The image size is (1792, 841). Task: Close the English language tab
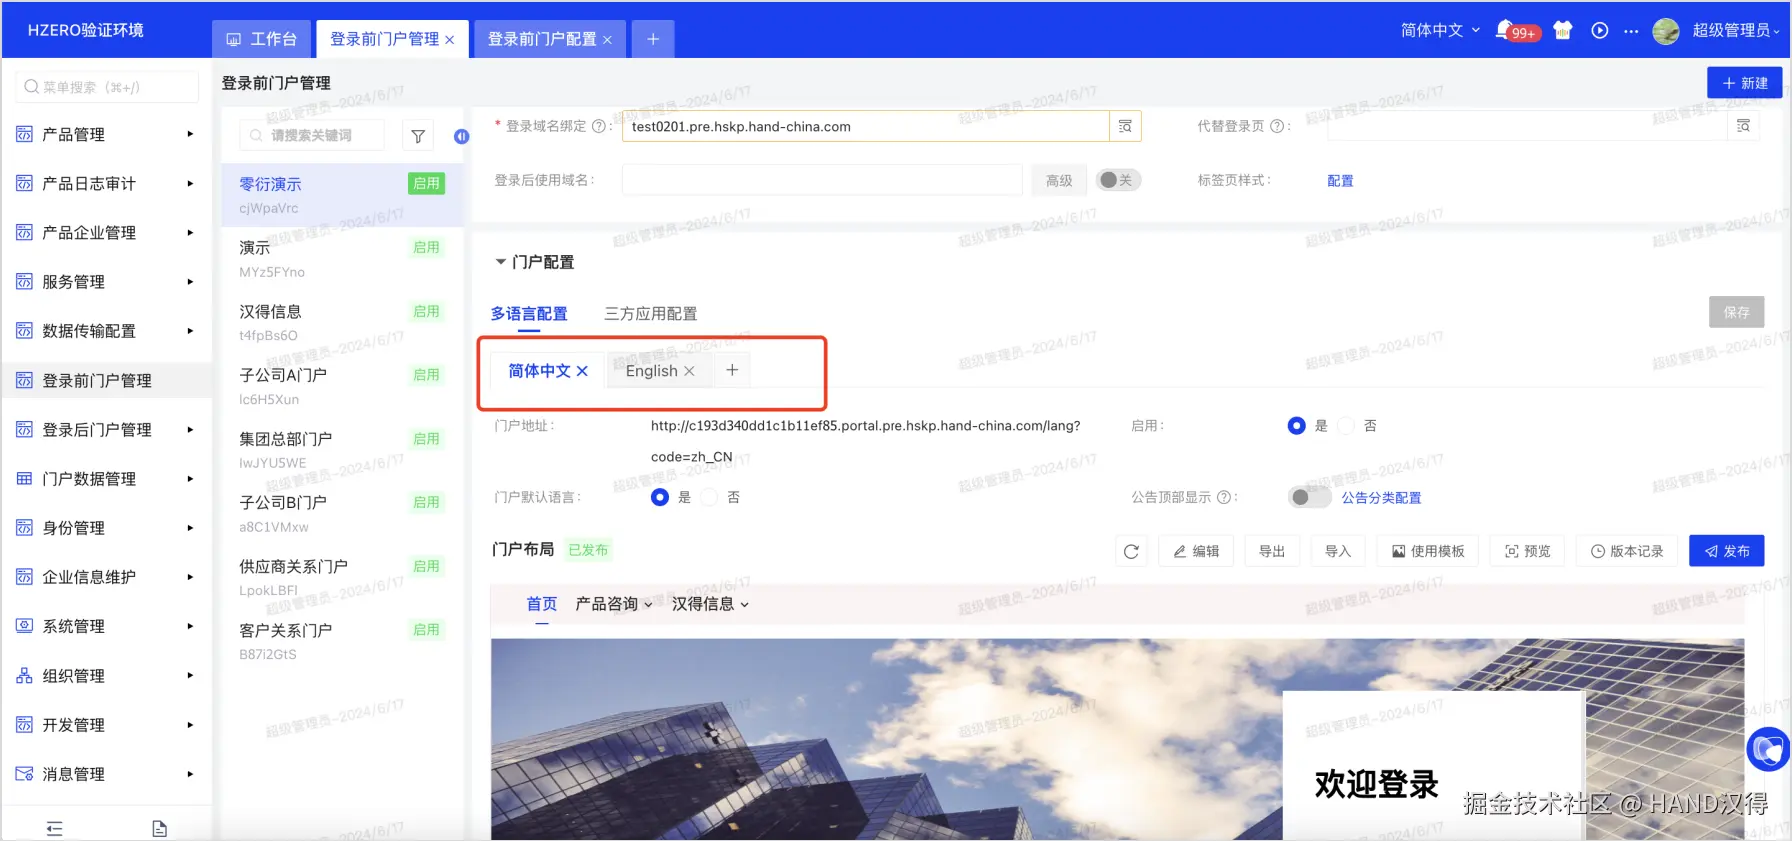689,371
